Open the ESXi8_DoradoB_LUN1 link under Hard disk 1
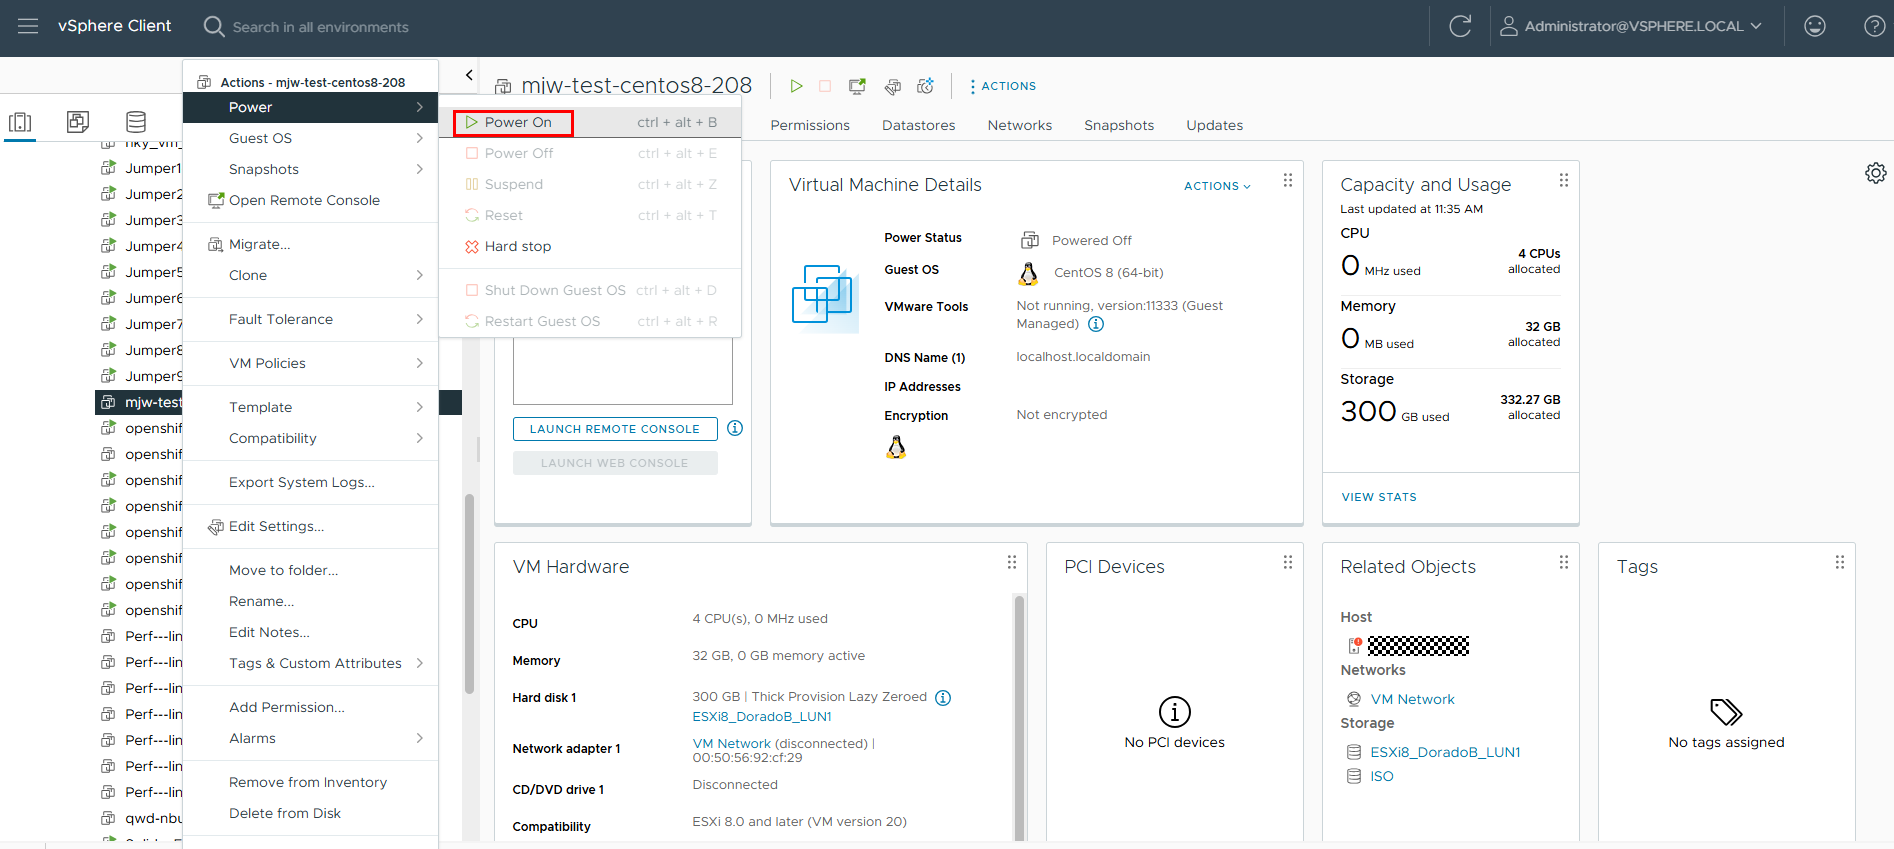1894x849 pixels. point(762,716)
